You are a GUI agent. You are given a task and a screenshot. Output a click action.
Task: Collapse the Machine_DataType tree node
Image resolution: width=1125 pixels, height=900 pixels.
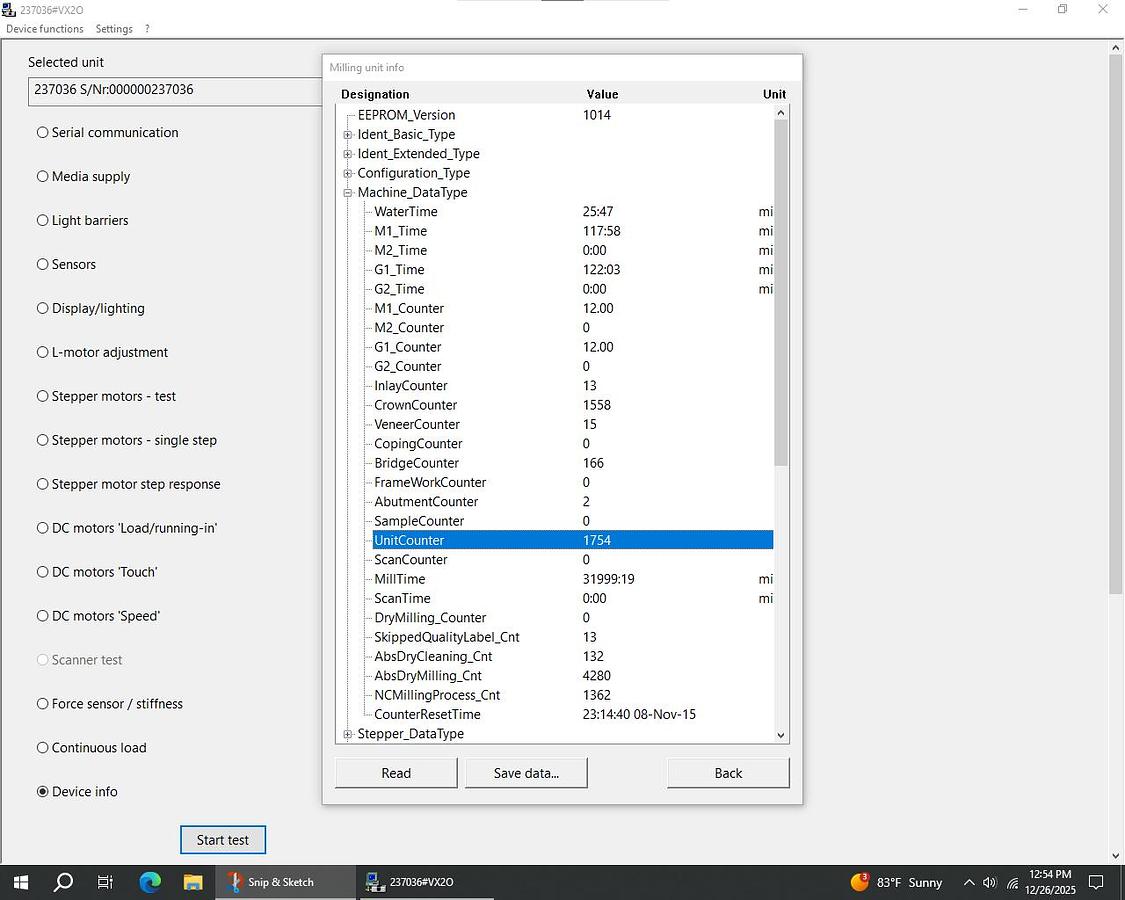click(x=348, y=193)
